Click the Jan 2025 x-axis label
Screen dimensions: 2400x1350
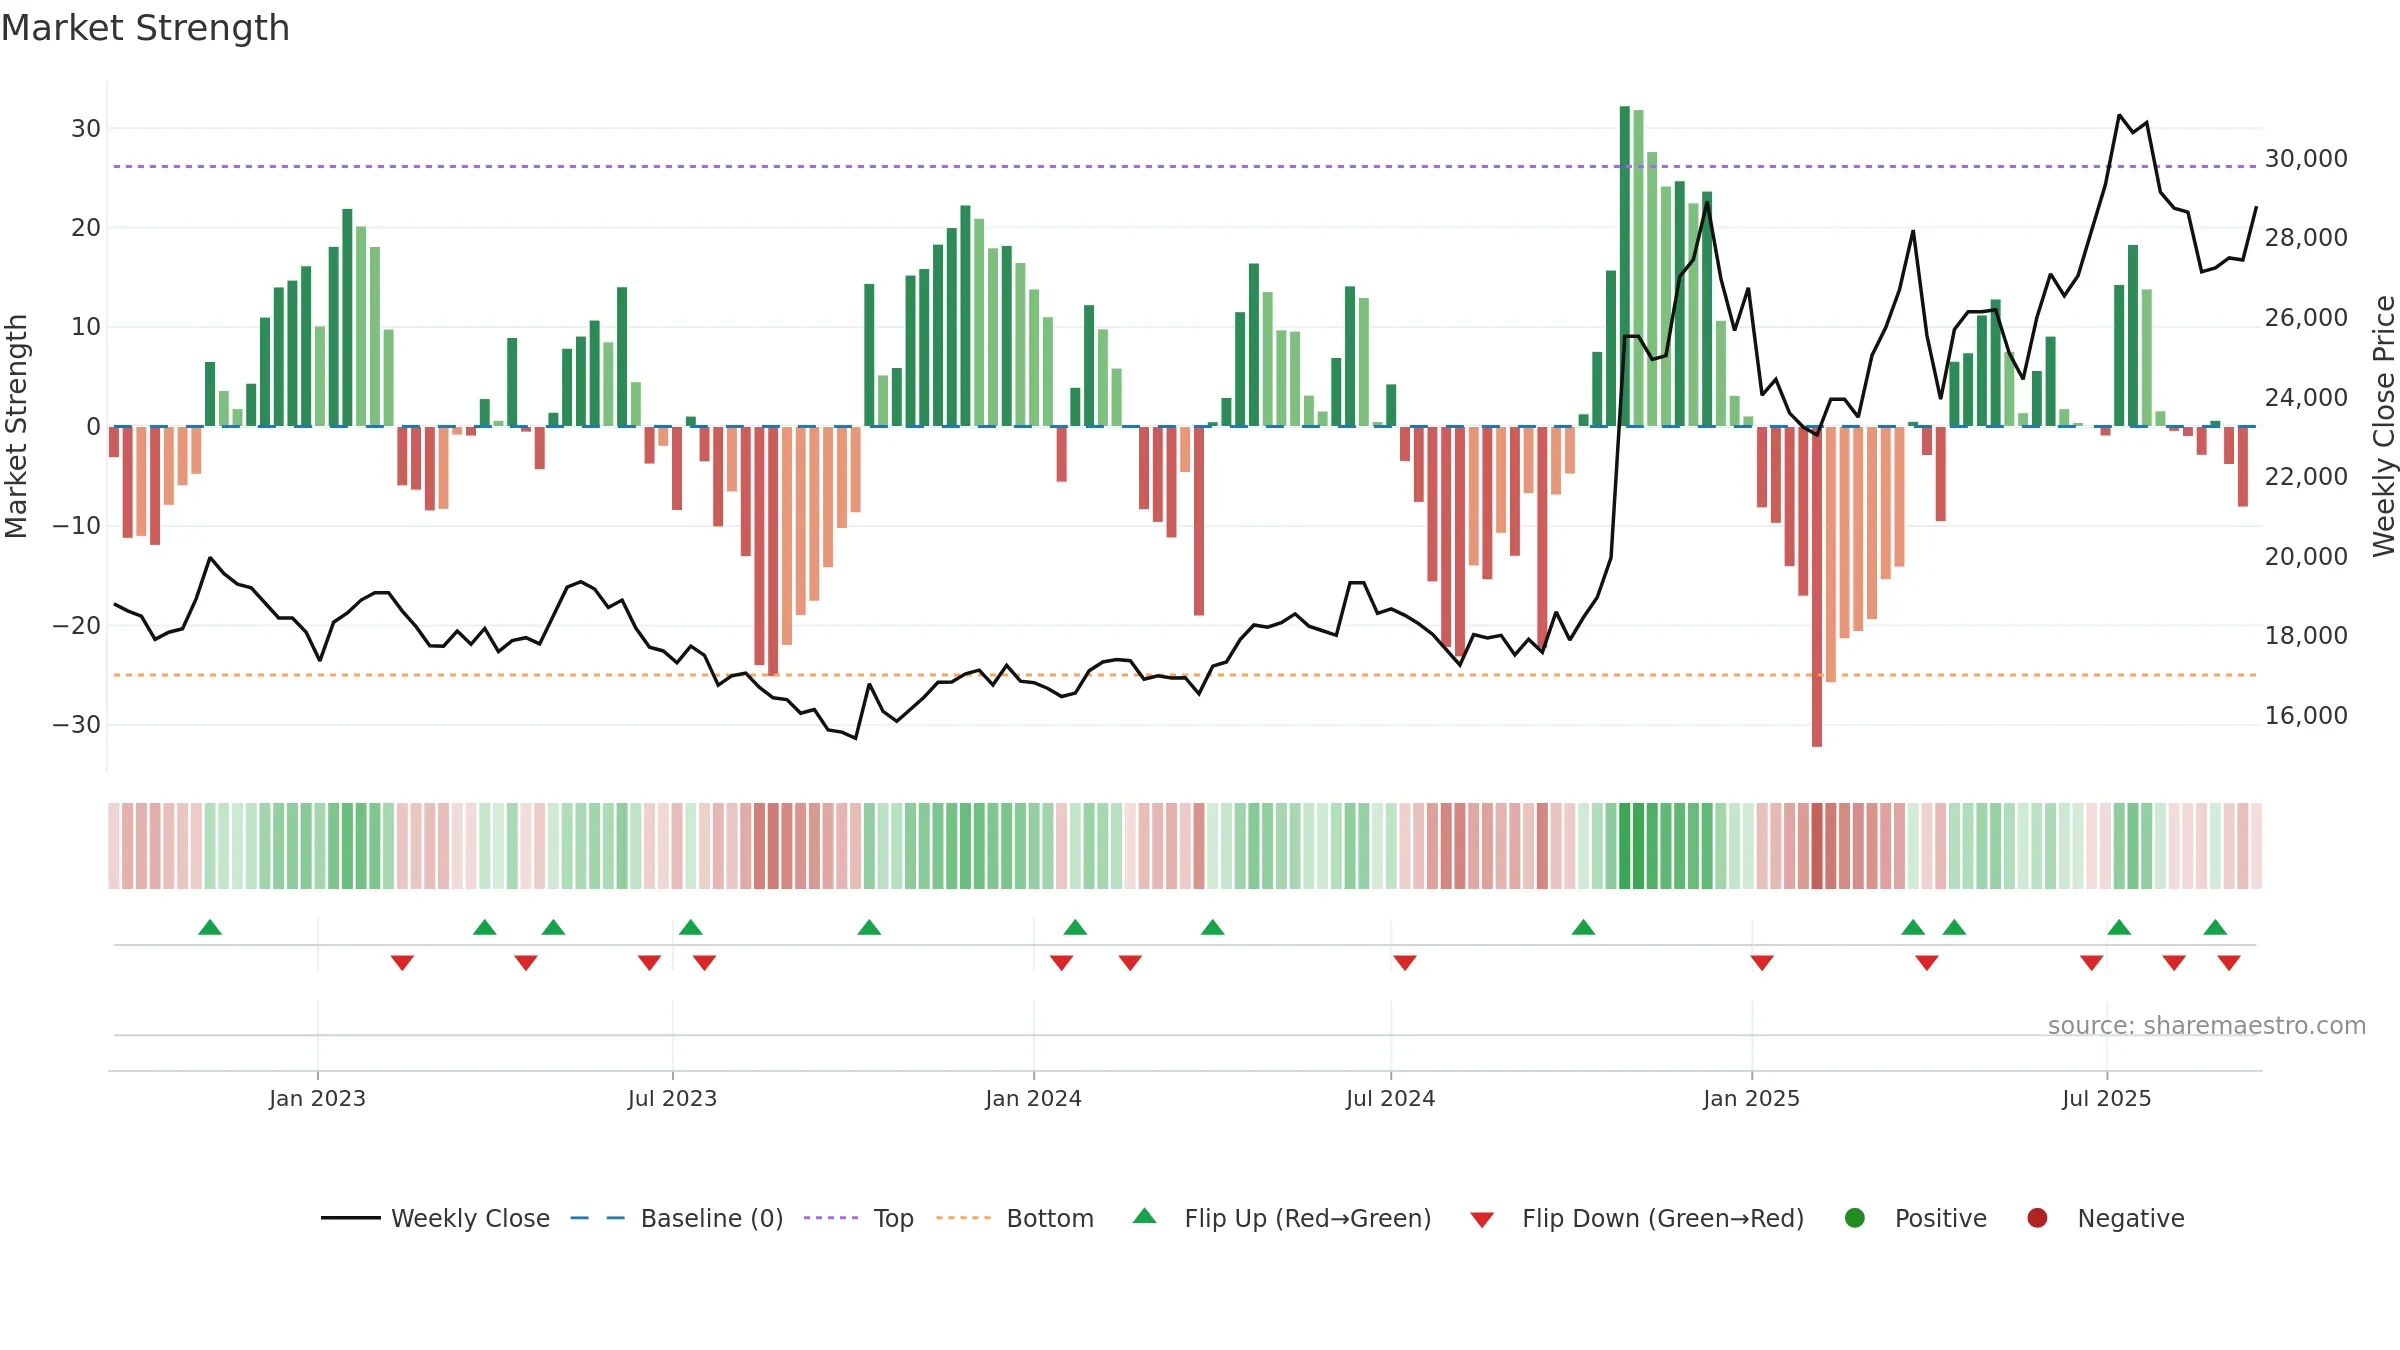pos(1752,1098)
